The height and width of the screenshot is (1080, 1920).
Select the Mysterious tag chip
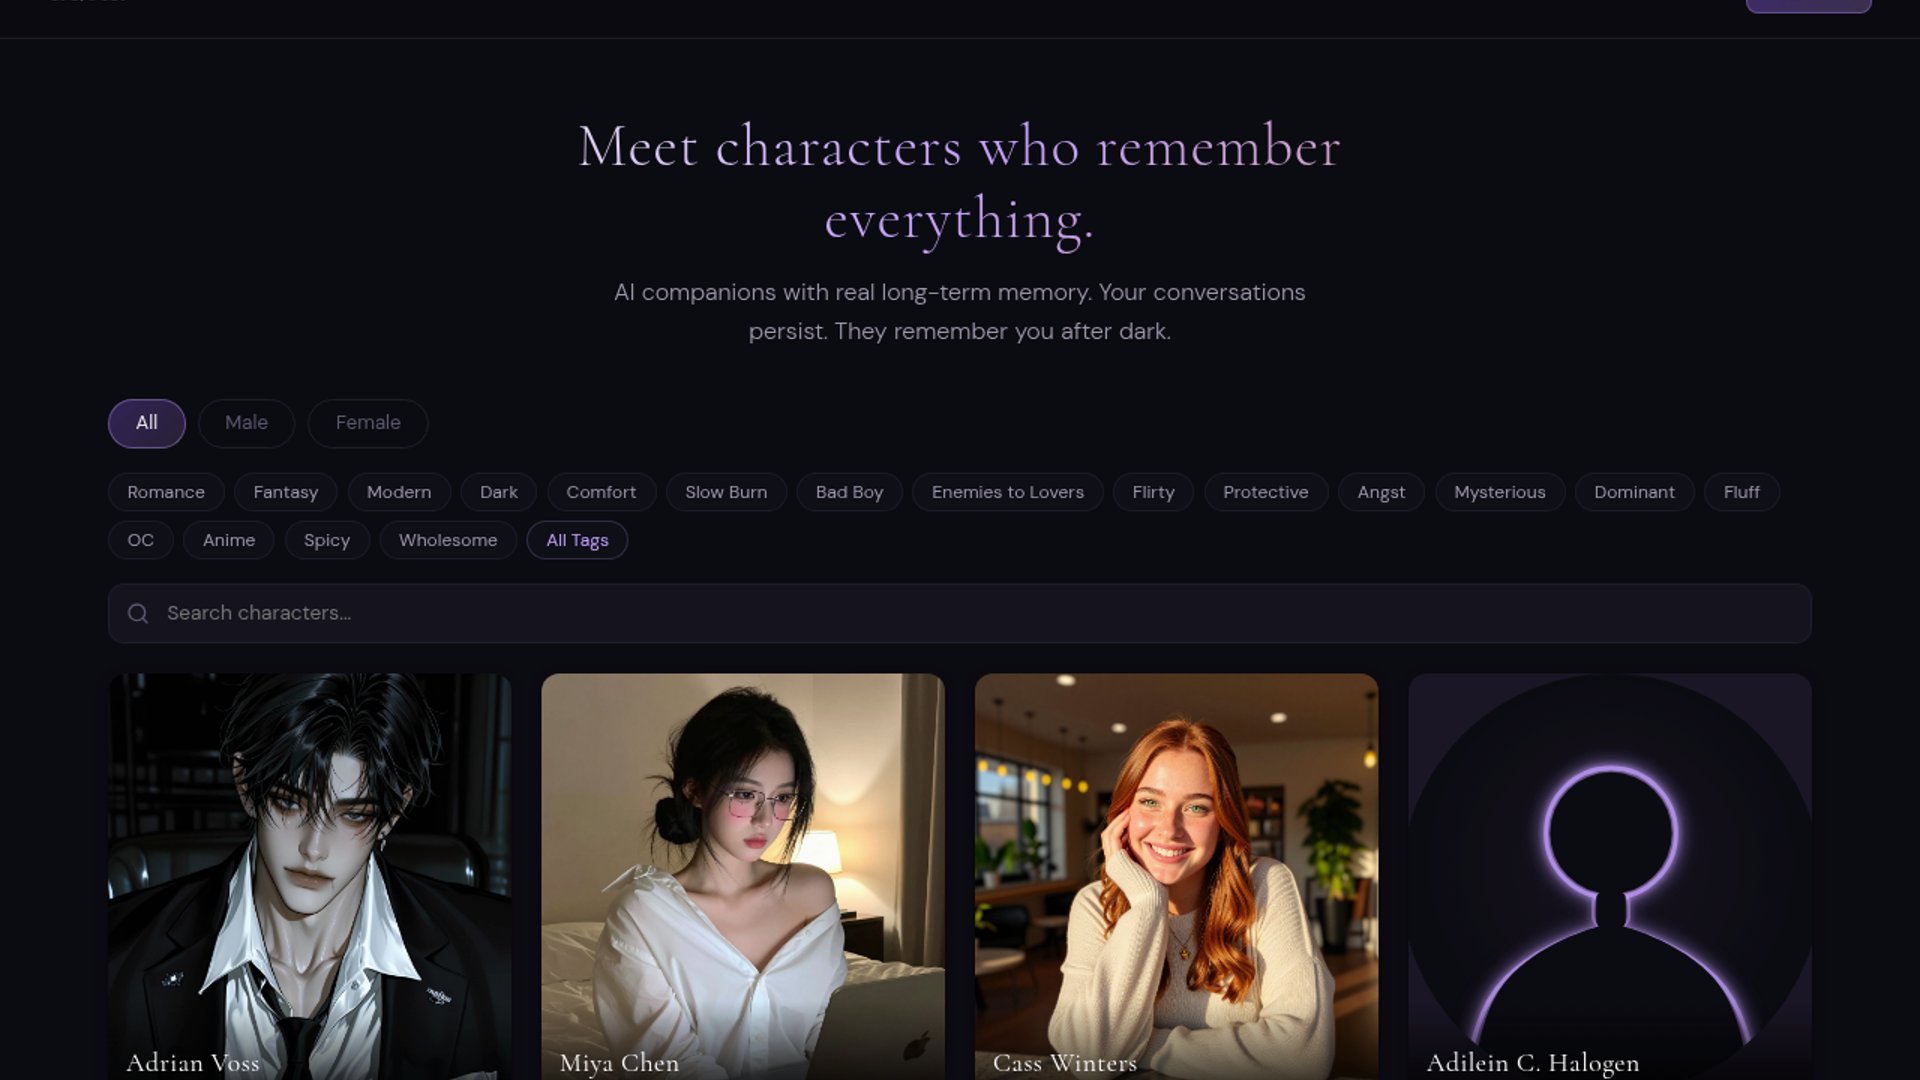click(1499, 492)
